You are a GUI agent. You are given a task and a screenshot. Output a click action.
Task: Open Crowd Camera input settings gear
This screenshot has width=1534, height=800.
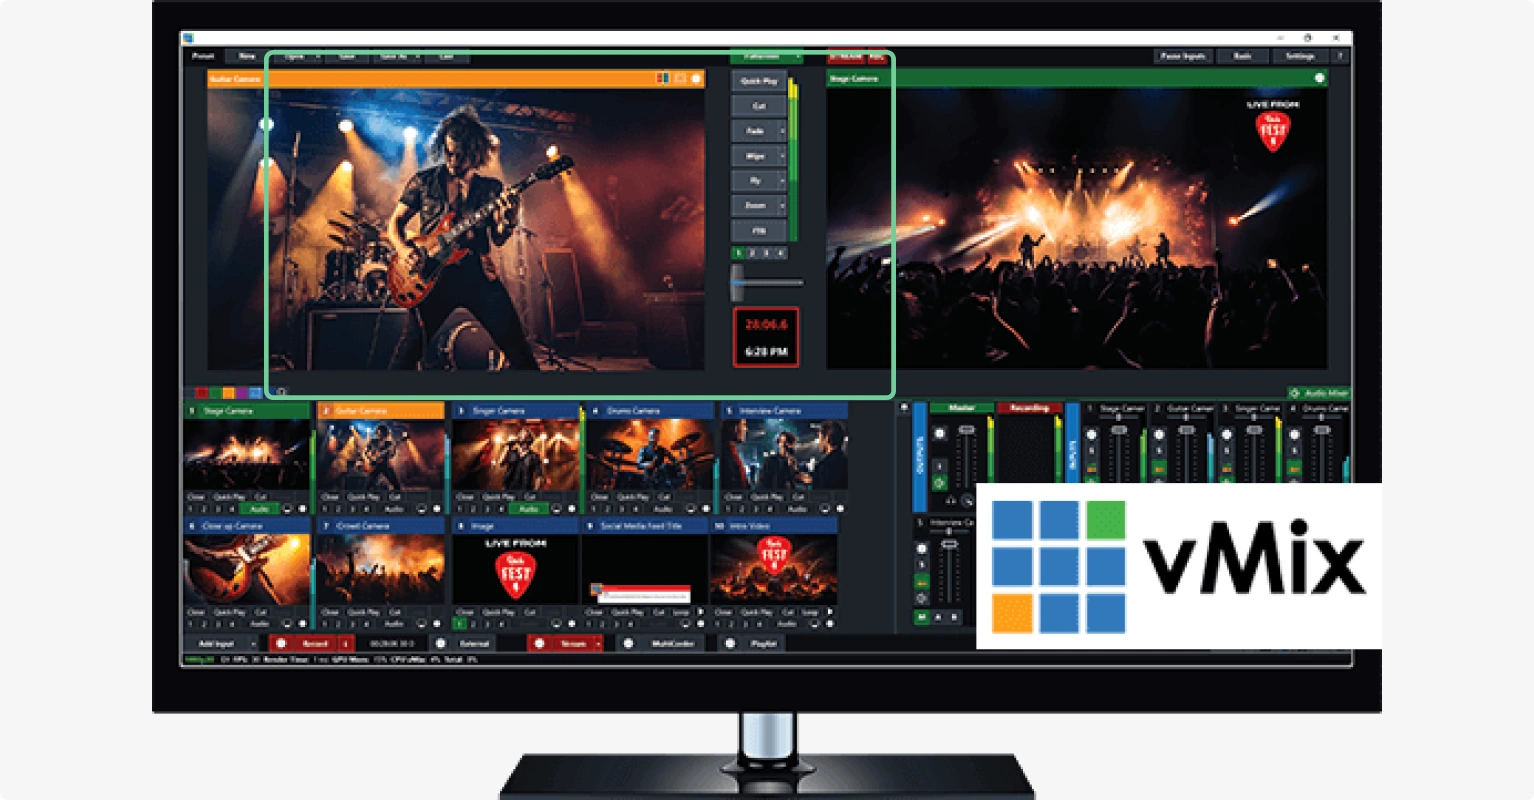437,623
